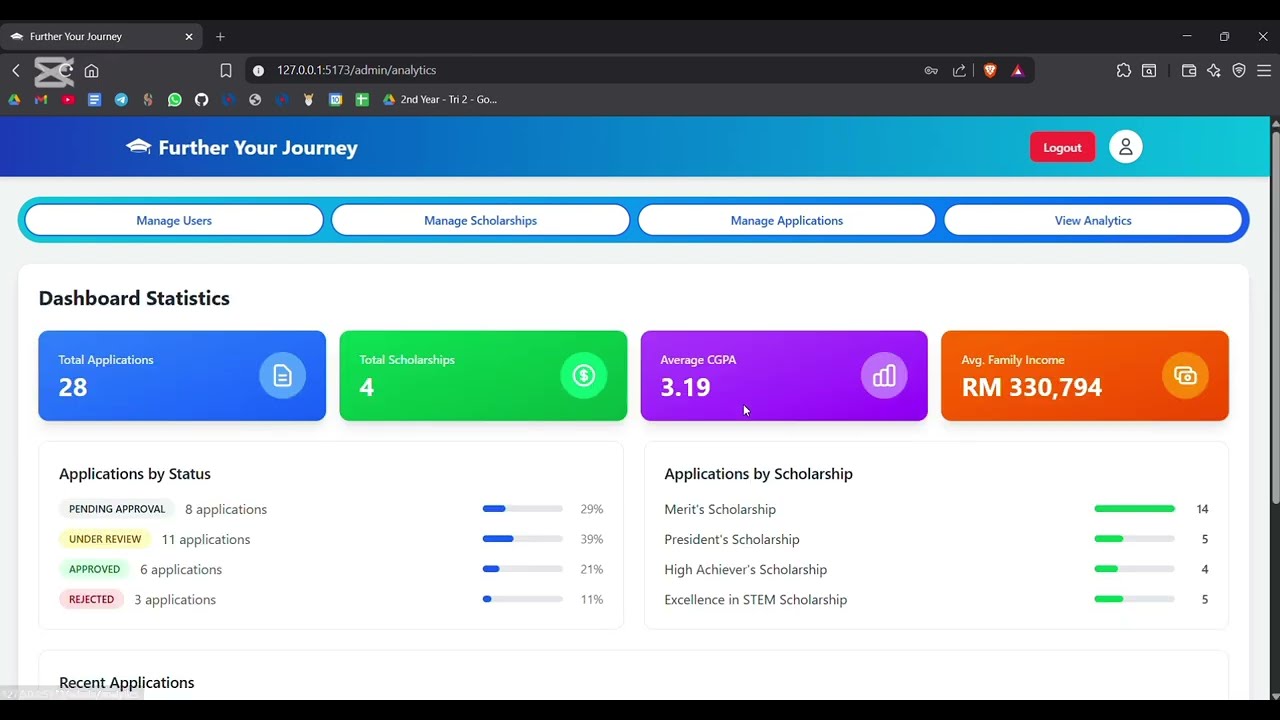Click the Dashboard Statistics heading
Image resolution: width=1280 pixels, height=720 pixels.
coord(134,298)
